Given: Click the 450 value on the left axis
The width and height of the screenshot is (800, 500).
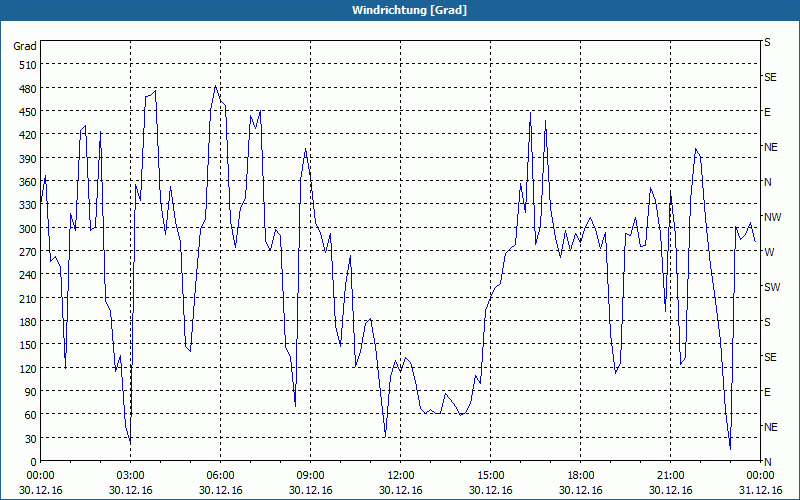Looking at the screenshot, I should click(x=28, y=112).
